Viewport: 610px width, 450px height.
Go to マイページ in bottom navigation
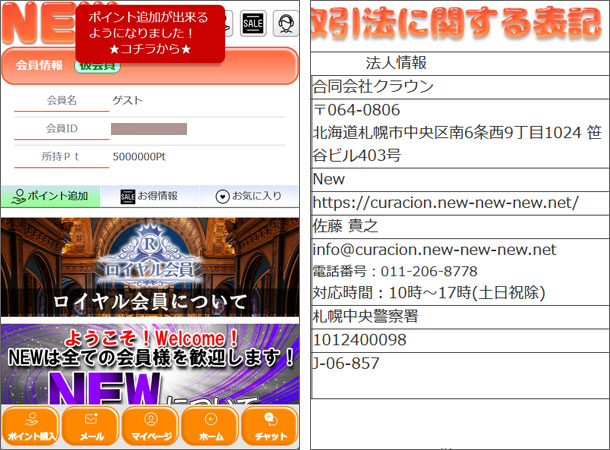(150, 426)
